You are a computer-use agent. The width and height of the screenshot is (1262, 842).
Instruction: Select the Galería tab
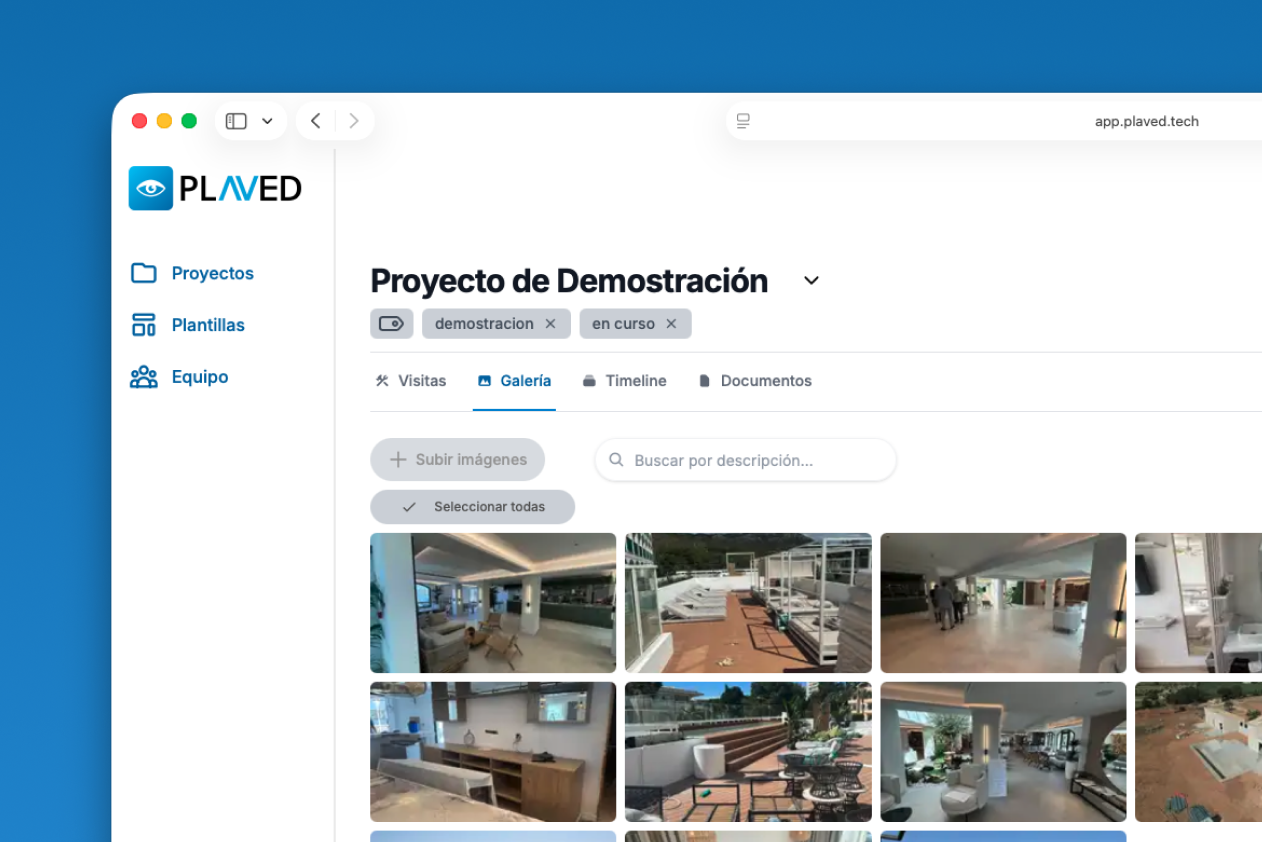514,381
